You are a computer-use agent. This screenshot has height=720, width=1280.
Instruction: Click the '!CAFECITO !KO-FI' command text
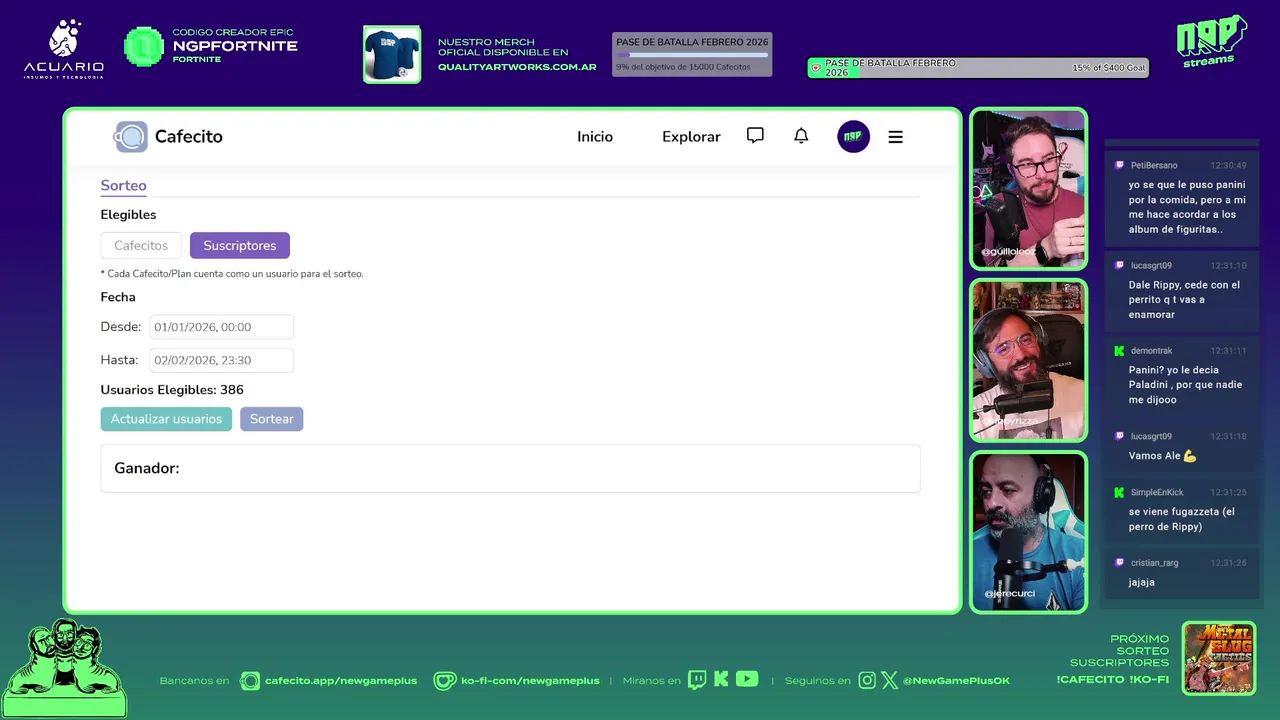(1112, 680)
